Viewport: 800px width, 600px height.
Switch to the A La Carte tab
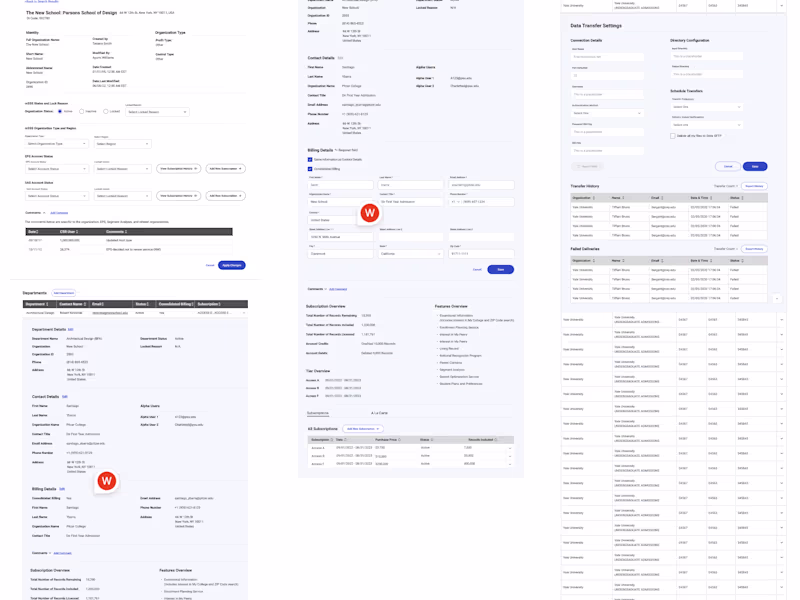pyautogui.click(x=379, y=413)
